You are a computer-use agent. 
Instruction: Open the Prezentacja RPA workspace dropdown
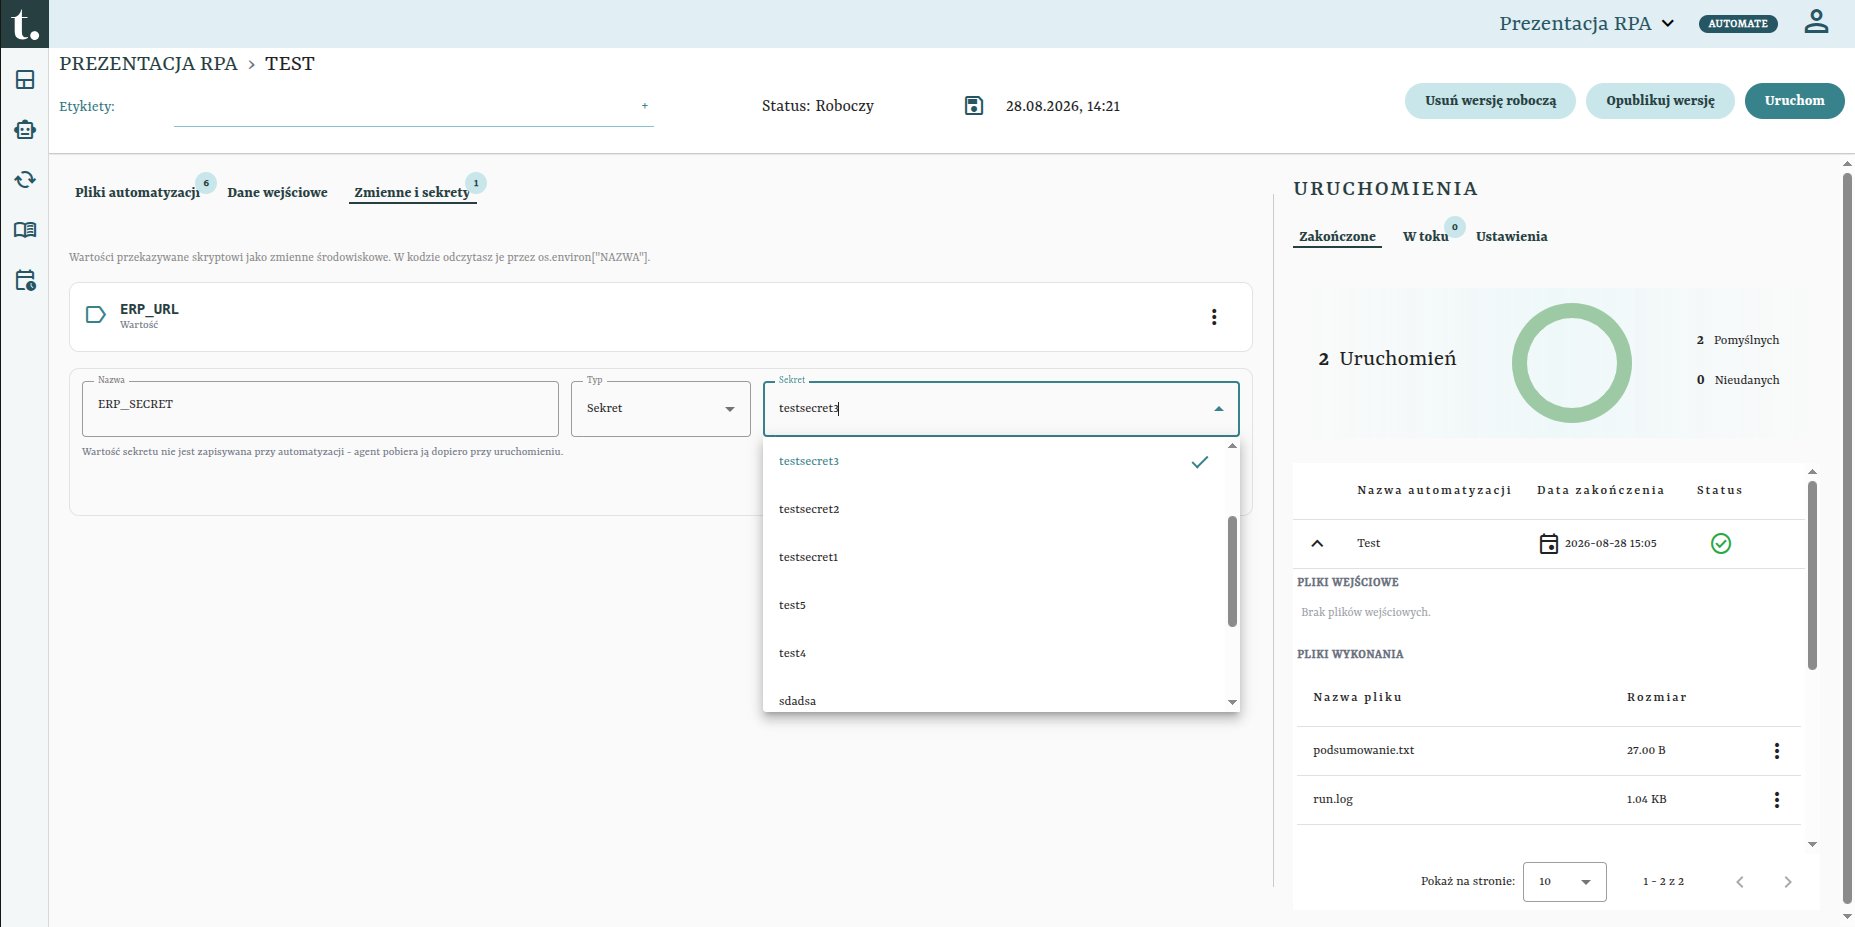tap(1587, 23)
